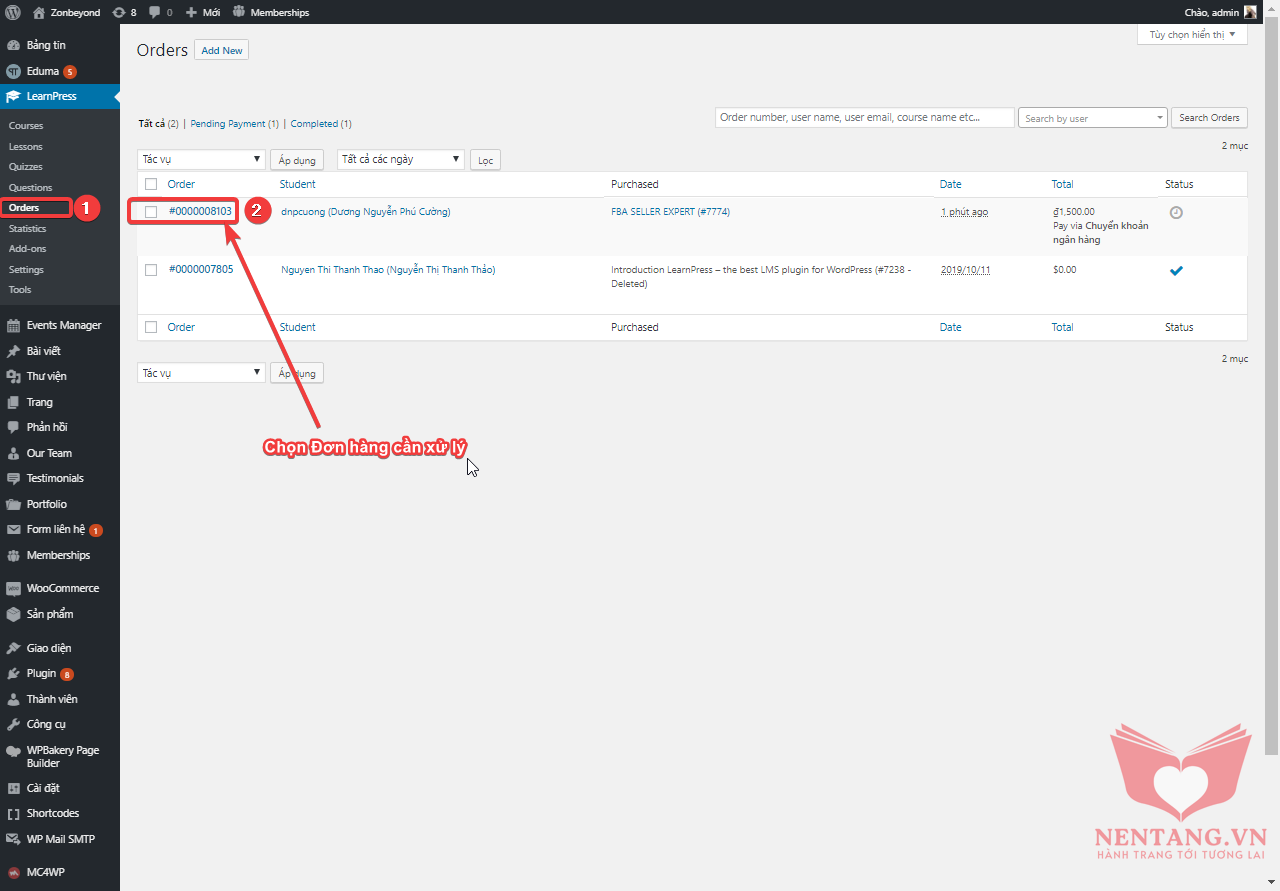Image resolution: width=1280 pixels, height=891 pixels.
Task: Click the Công cụ wrench icon
Action: [x=13, y=724]
